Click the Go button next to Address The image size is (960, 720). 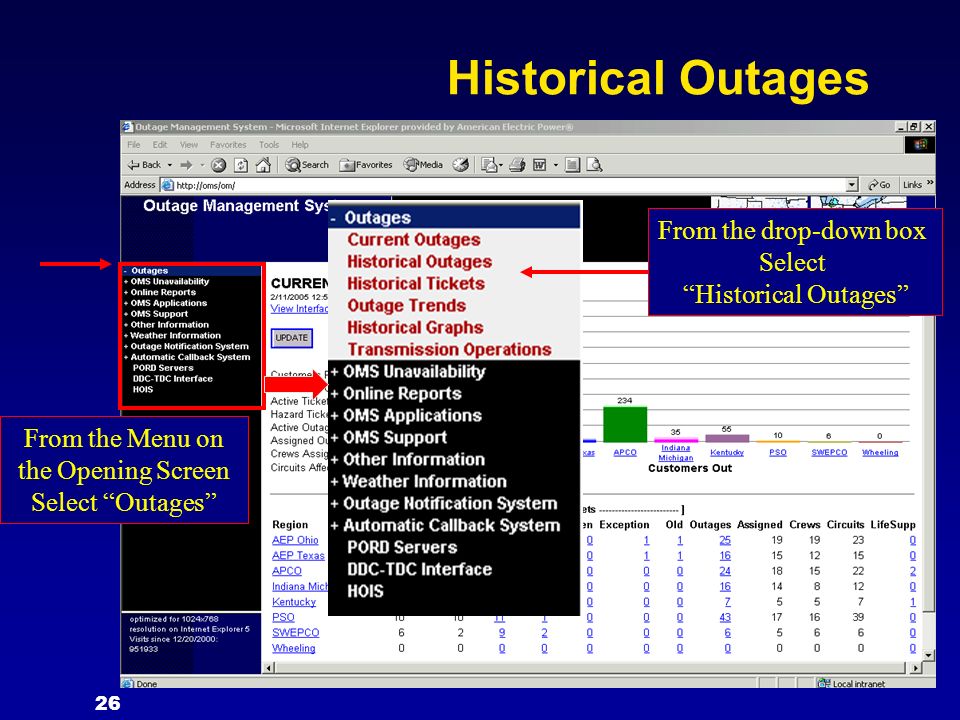879,185
